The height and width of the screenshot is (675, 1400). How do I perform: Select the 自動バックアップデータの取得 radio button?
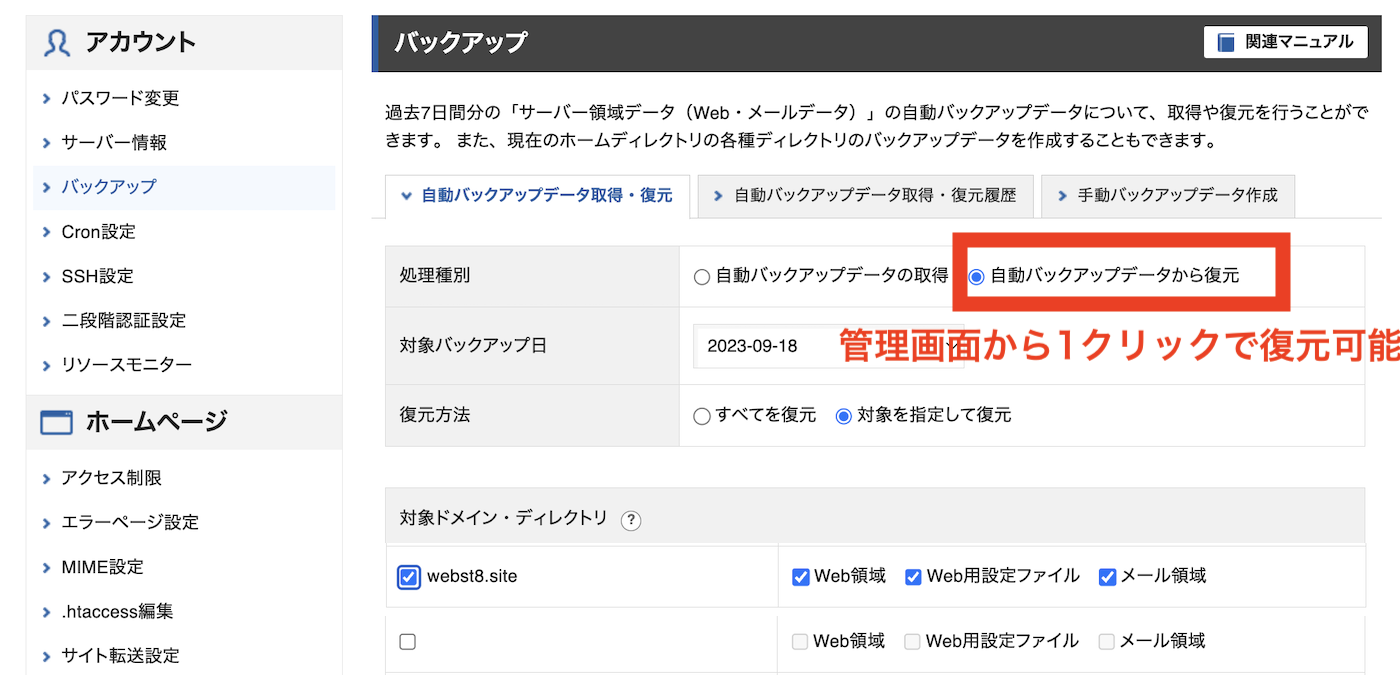coord(701,276)
